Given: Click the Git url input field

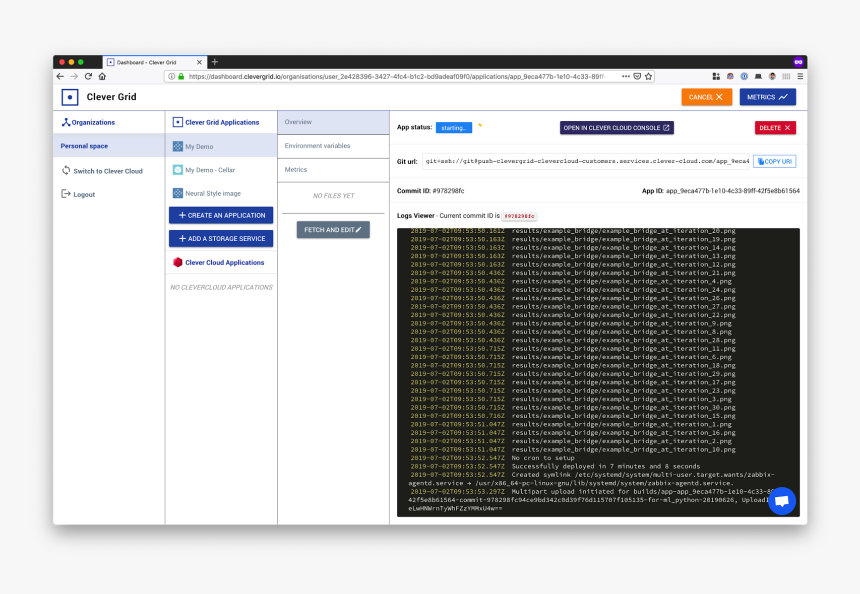Looking at the screenshot, I should pos(586,161).
